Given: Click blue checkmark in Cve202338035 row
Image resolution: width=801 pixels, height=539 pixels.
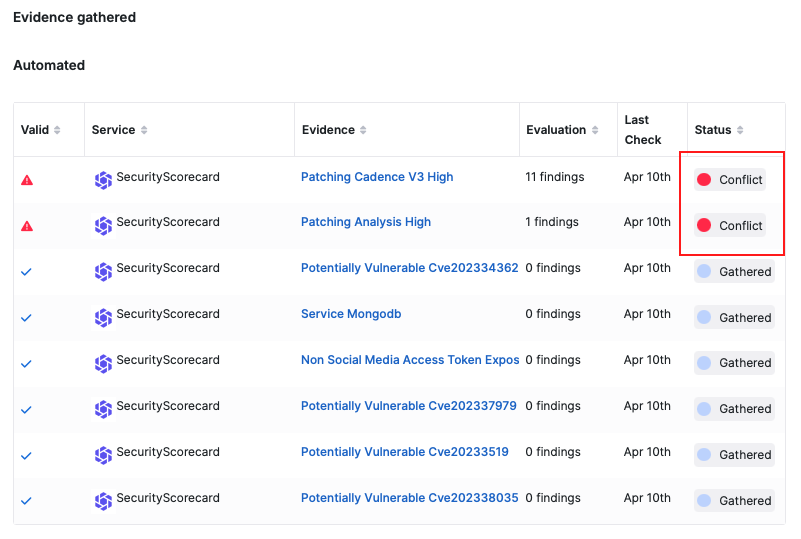Looking at the screenshot, I should click(27, 501).
